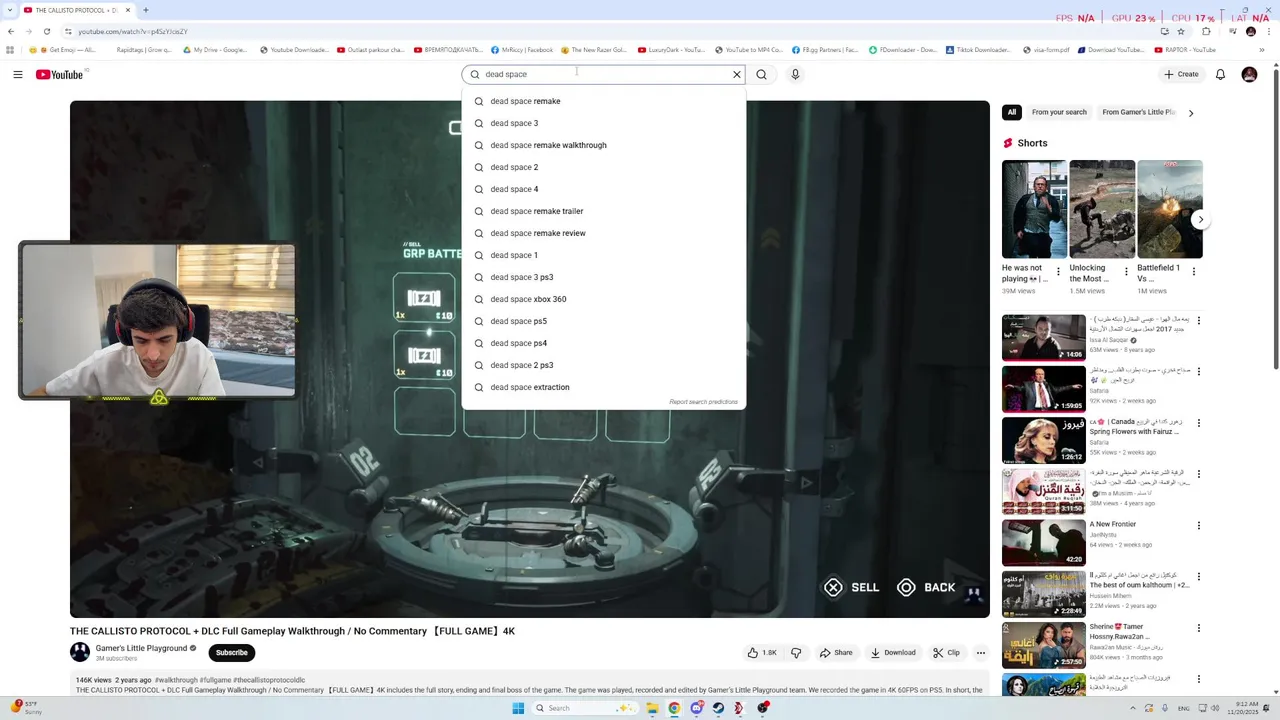Open the account avatar menu
Image resolution: width=1280 pixels, height=720 pixels.
1249,74
